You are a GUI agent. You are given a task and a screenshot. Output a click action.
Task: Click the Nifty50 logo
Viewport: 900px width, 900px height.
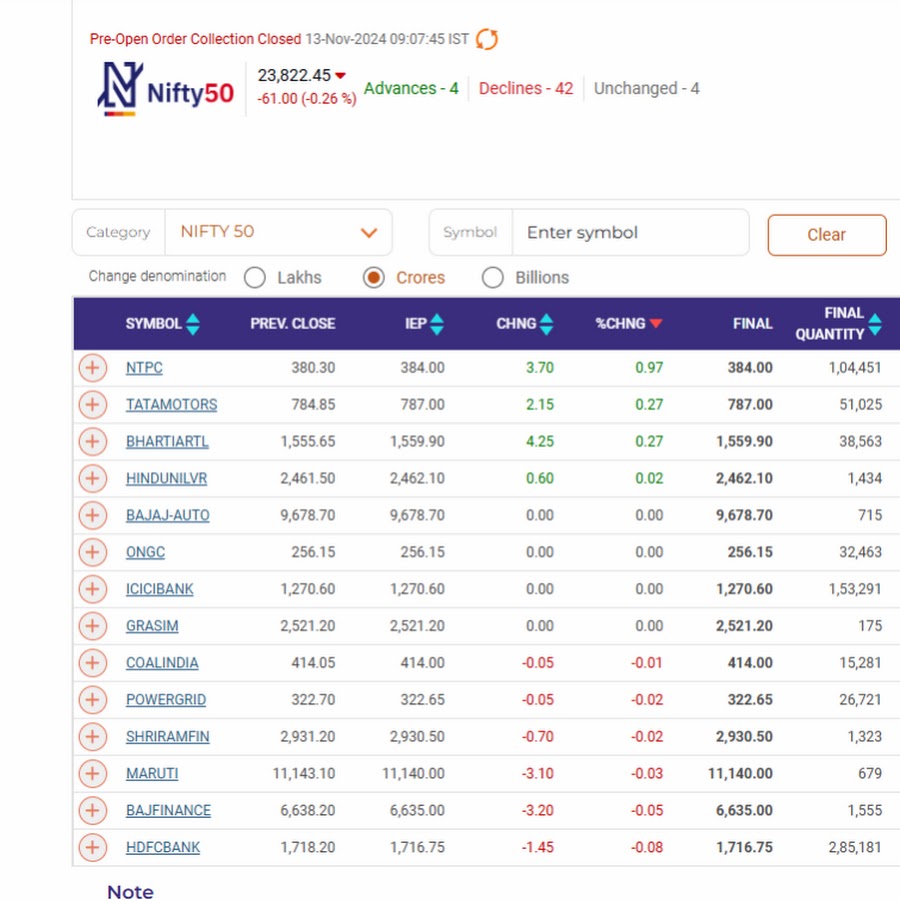pos(166,89)
